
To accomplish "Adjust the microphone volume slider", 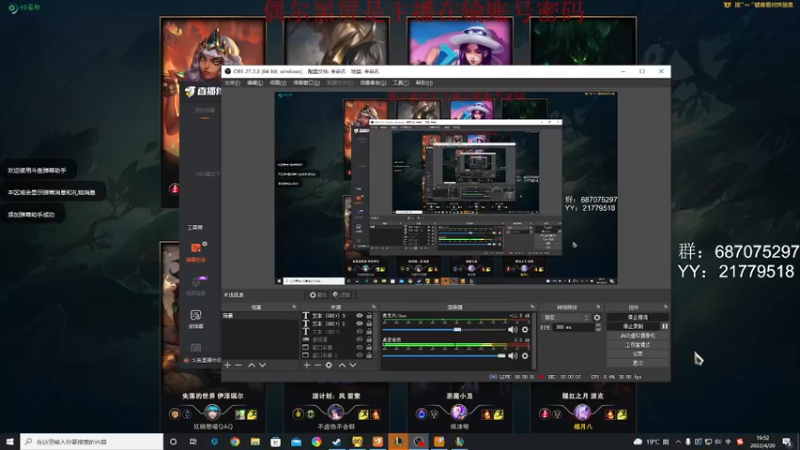I will (x=444, y=330).
